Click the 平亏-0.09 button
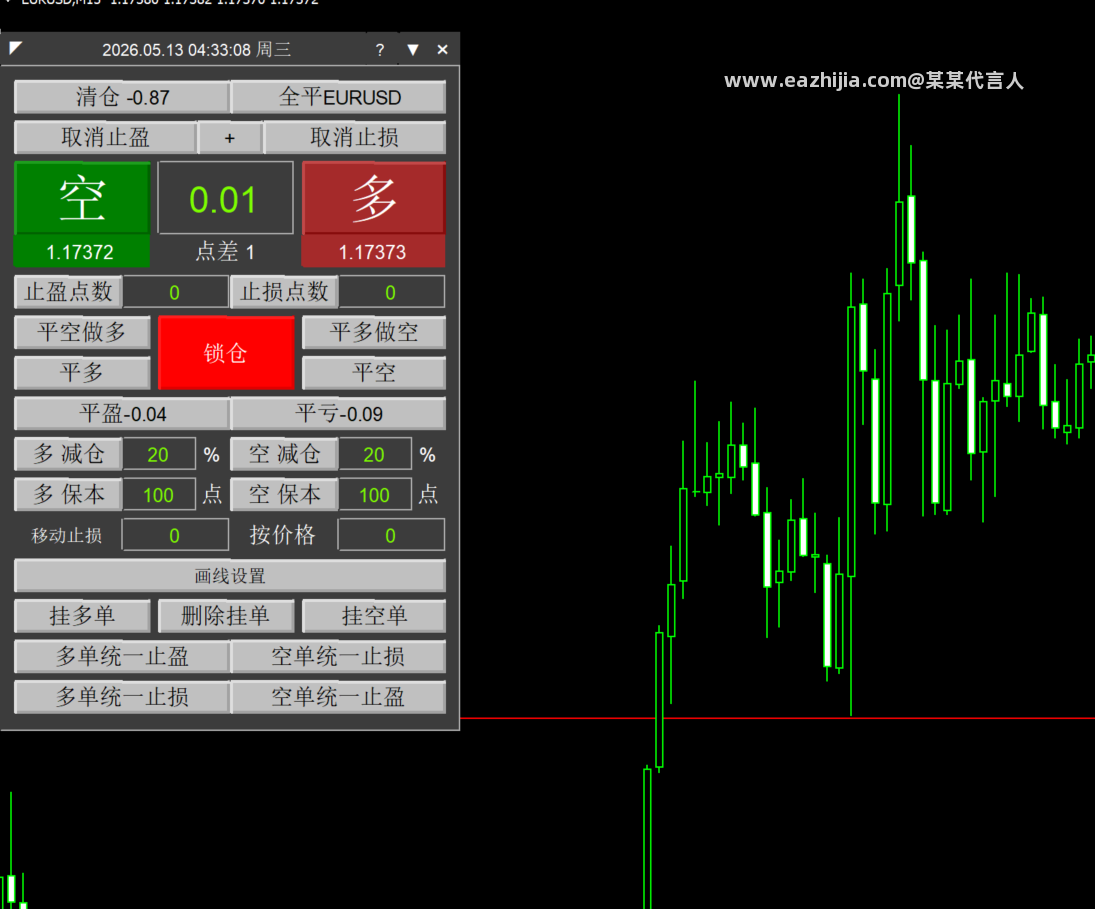Screen dimensions: 1095x909 pyautogui.click(x=339, y=413)
